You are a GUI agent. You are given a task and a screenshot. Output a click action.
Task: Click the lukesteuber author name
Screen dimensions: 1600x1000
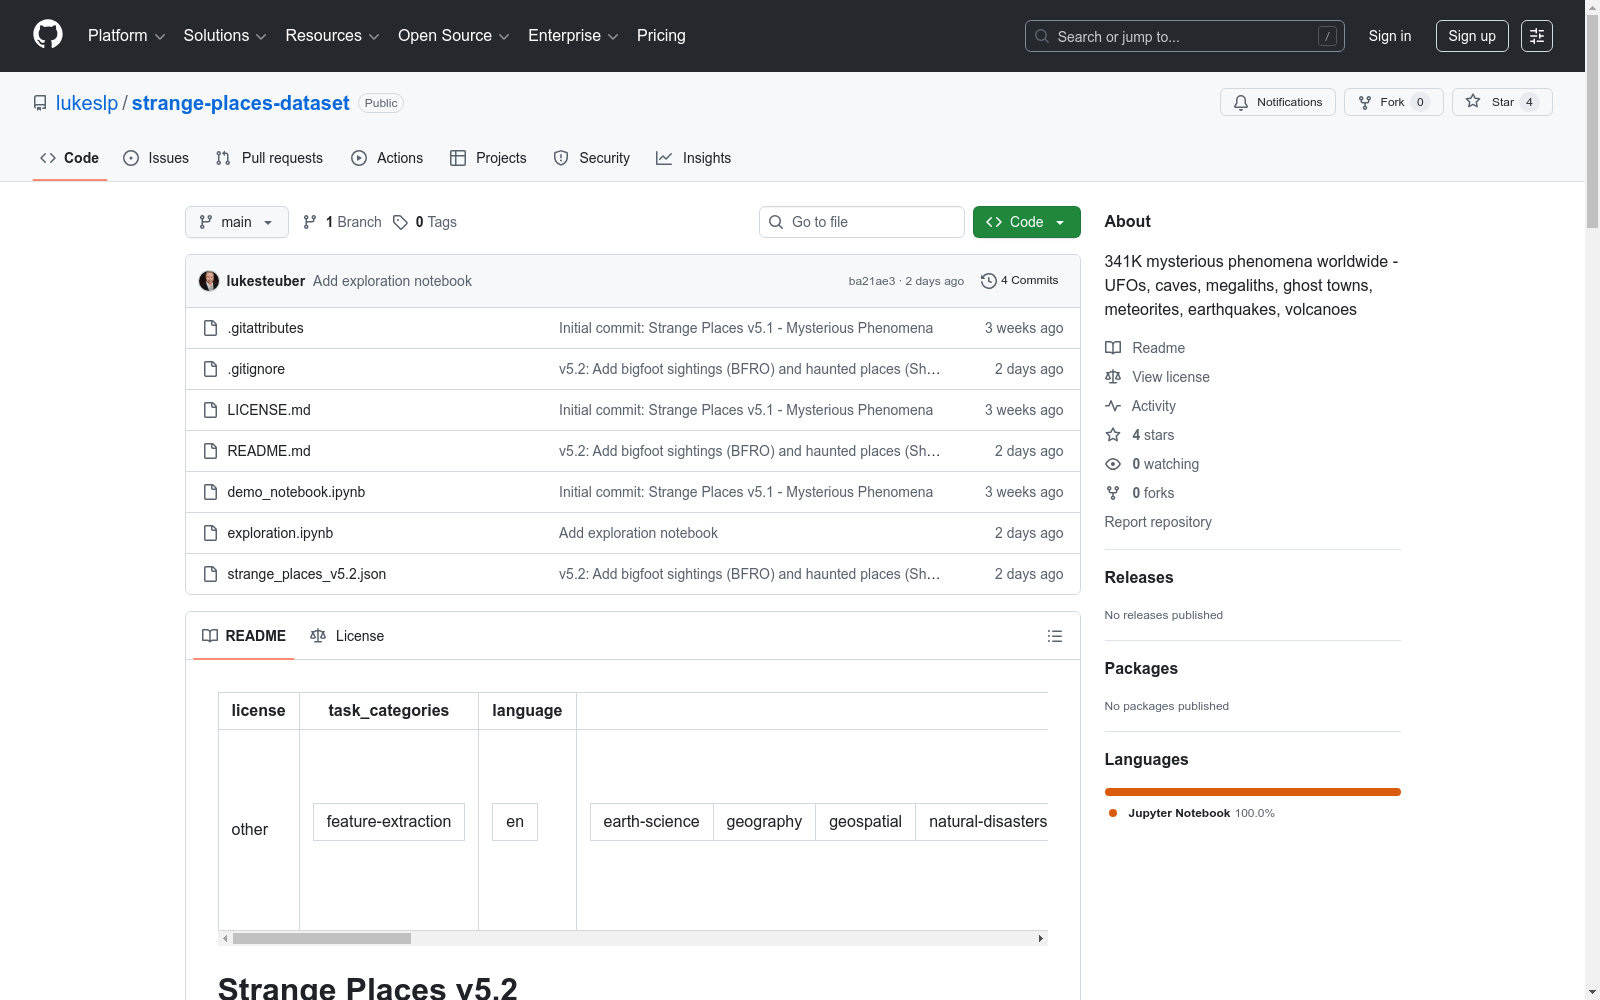pos(266,281)
